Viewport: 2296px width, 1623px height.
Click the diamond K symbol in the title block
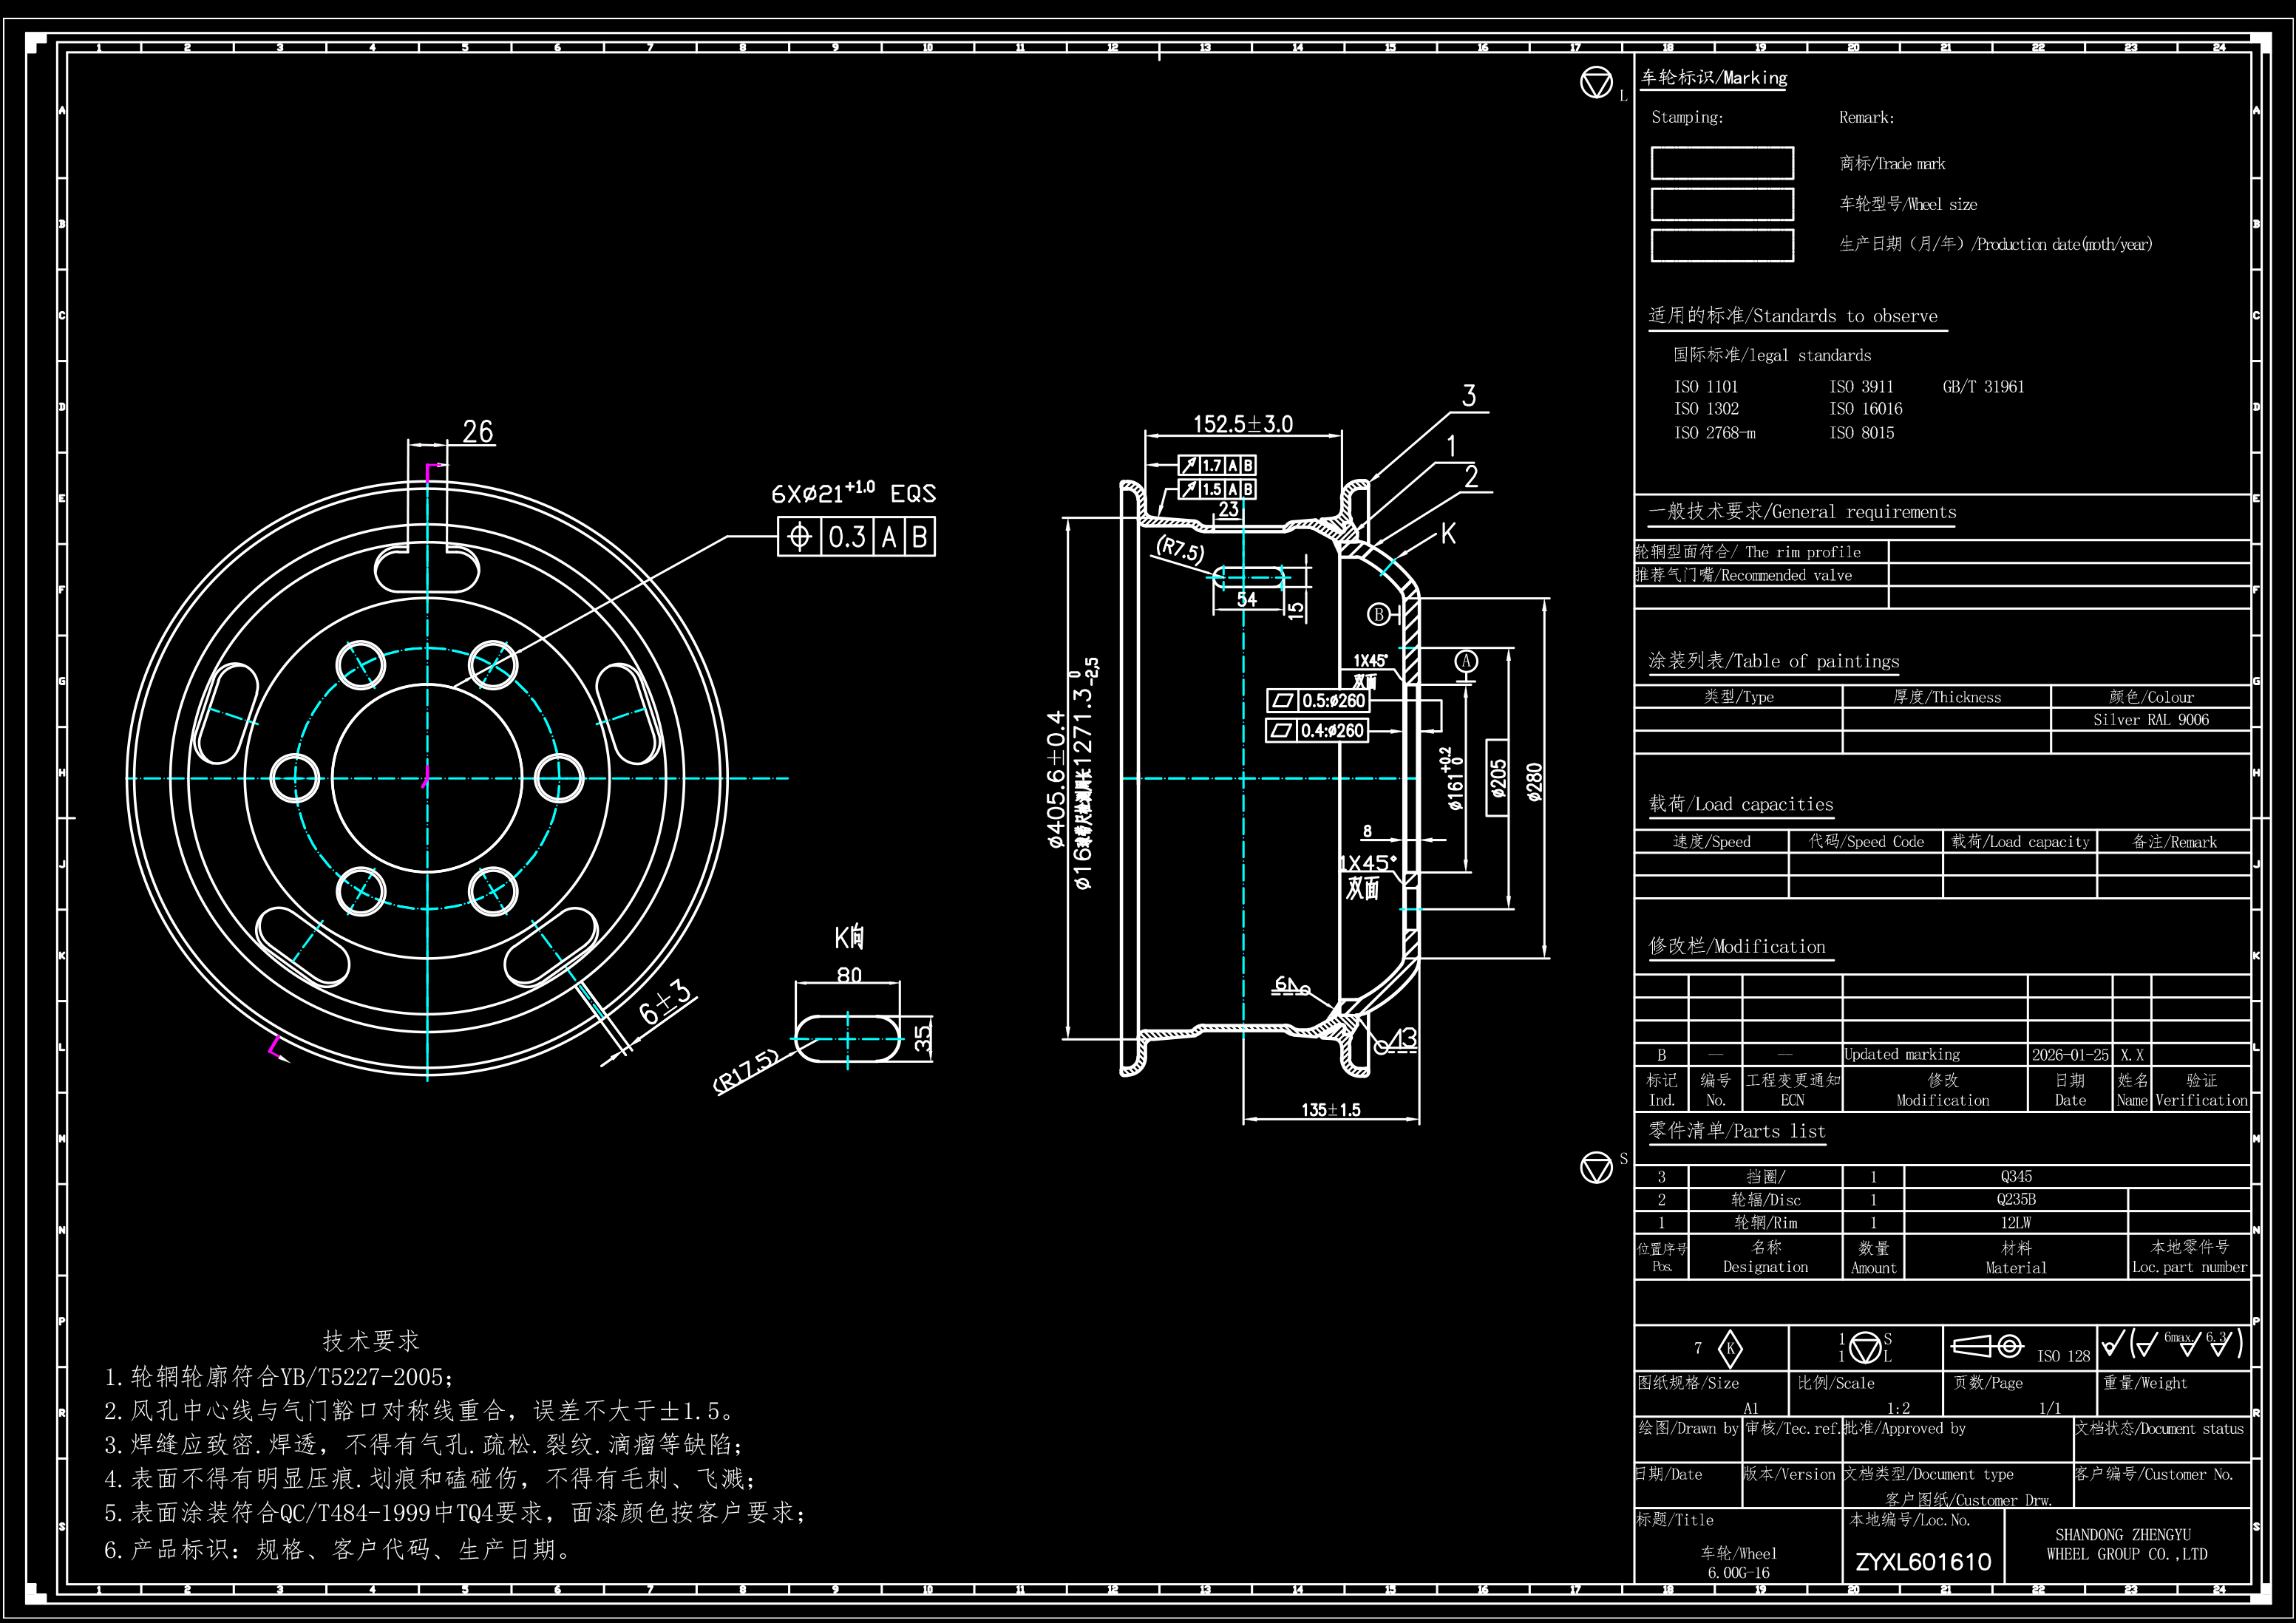(1730, 1349)
